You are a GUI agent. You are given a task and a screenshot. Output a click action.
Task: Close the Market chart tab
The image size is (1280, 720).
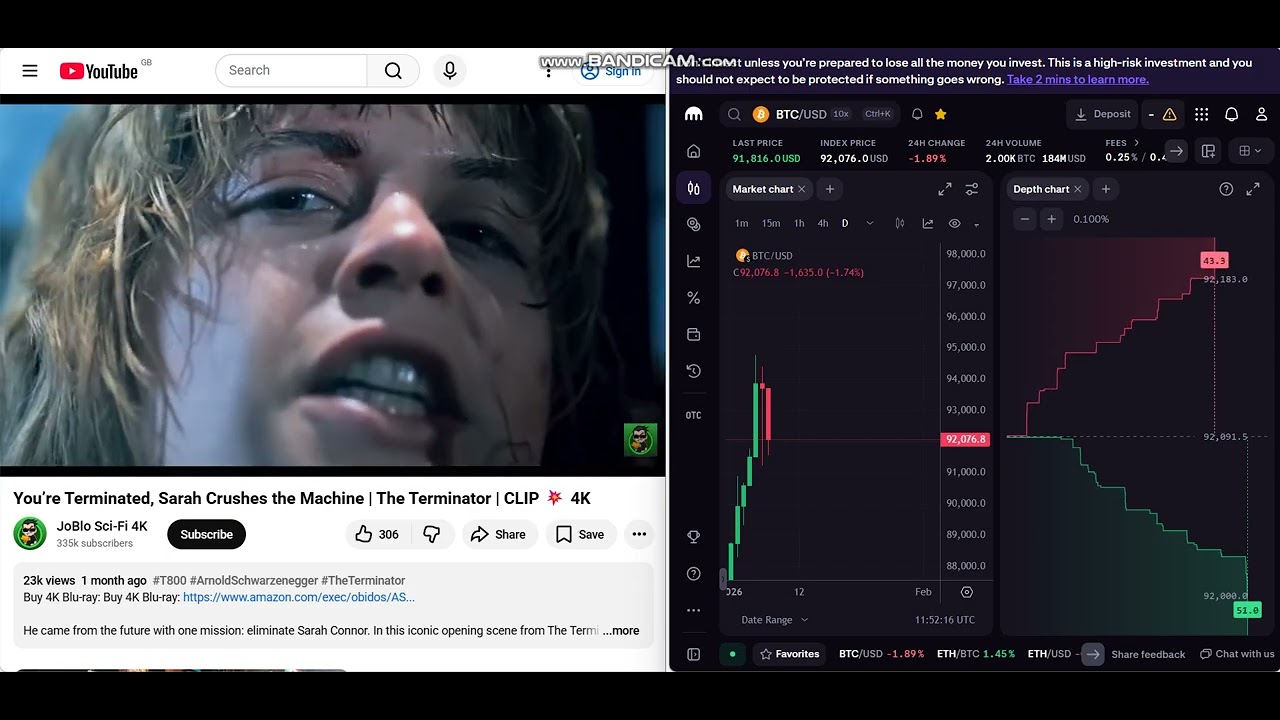pyautogui.click(x=801, y=189)
